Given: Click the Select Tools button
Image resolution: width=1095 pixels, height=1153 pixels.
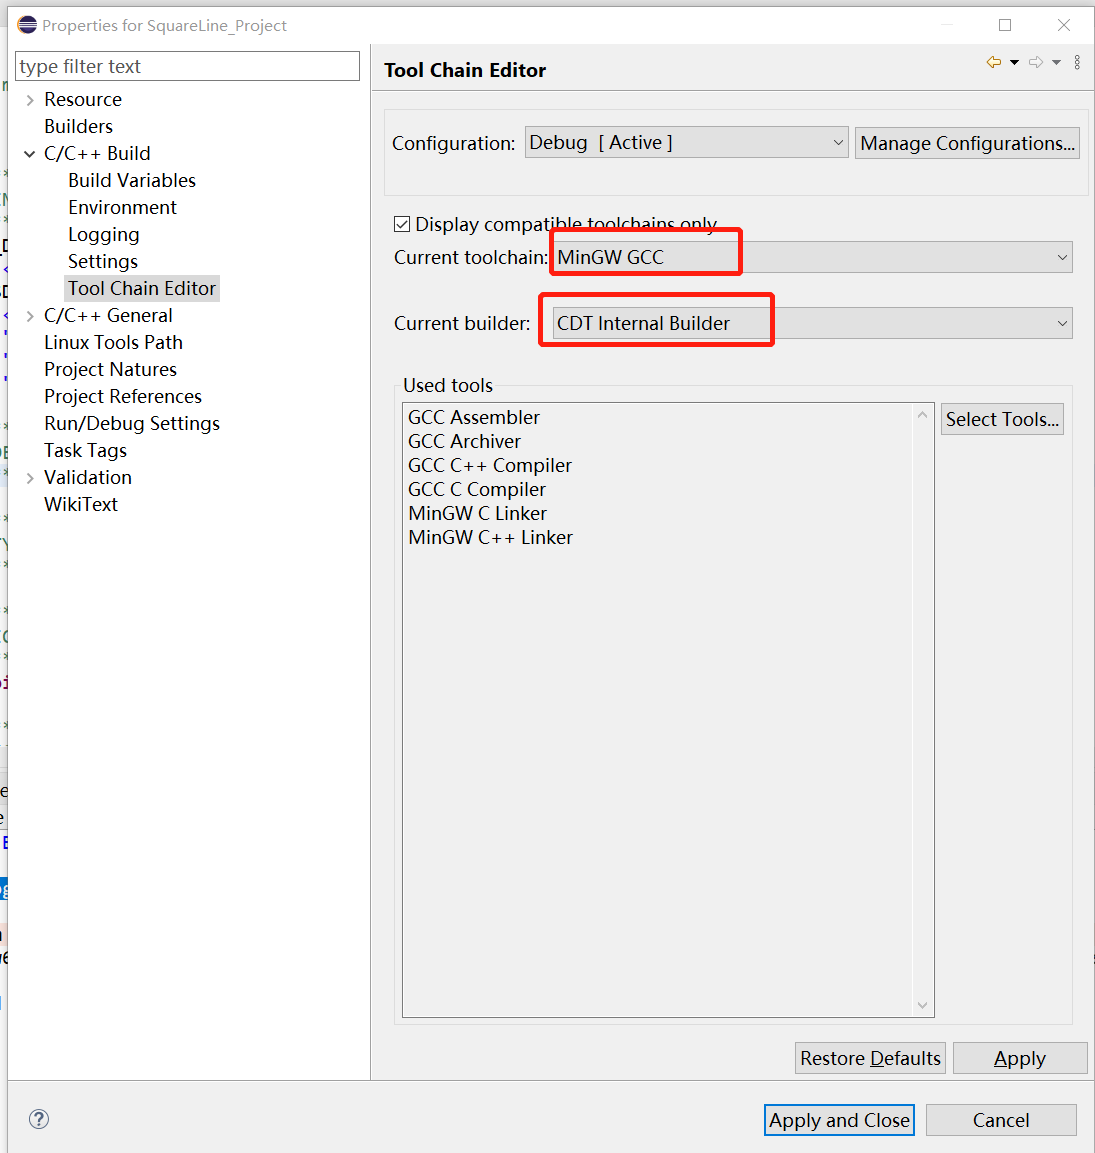Looking at the screenshot, I should point(1002,419).
